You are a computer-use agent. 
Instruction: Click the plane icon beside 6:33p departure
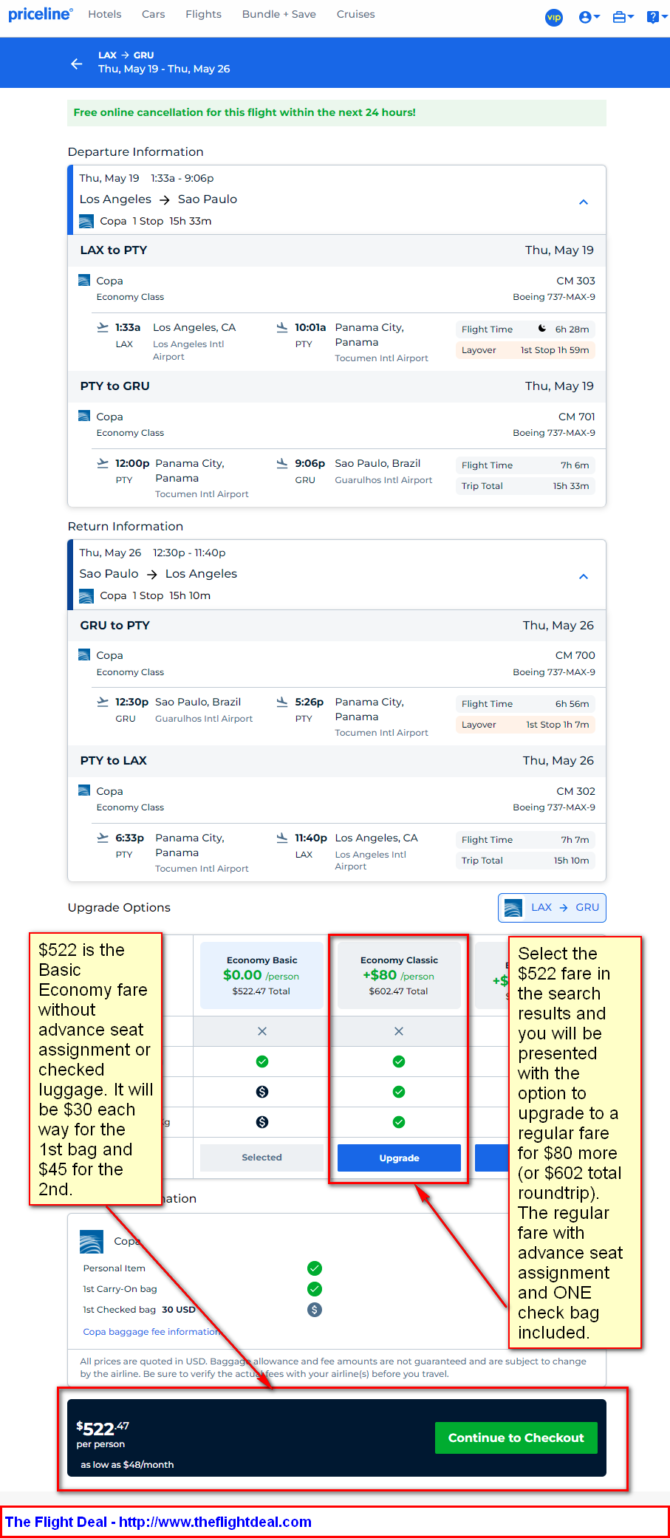[102, 838]
